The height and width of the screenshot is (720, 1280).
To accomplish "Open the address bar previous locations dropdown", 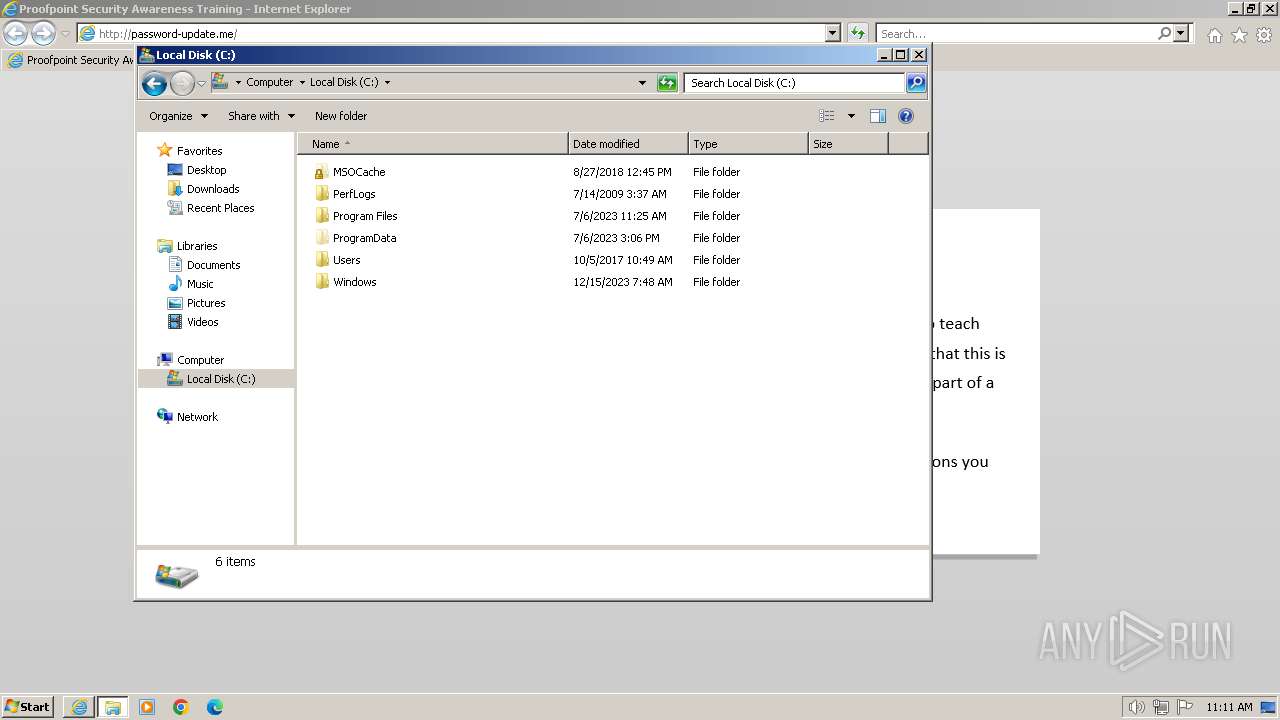I will (x=642, y=83).
